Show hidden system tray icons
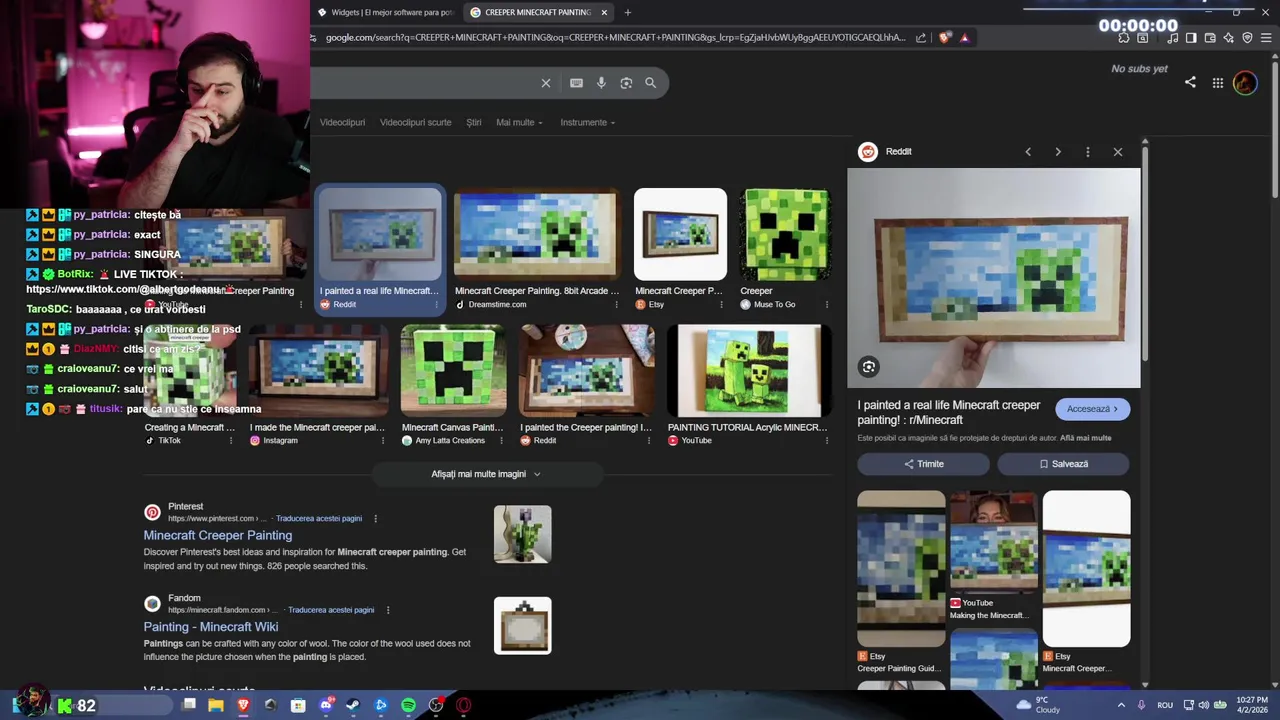 click(x=1121, y=705)
